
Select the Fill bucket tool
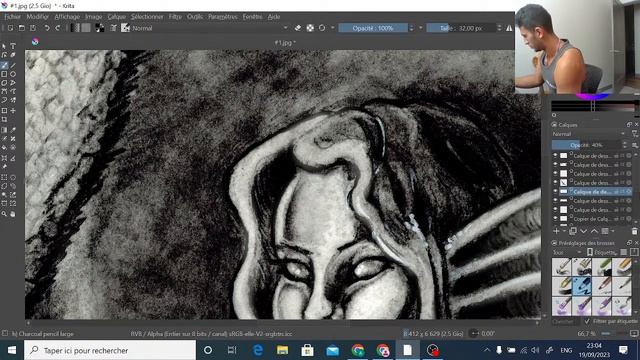click(x=4, y=147)
